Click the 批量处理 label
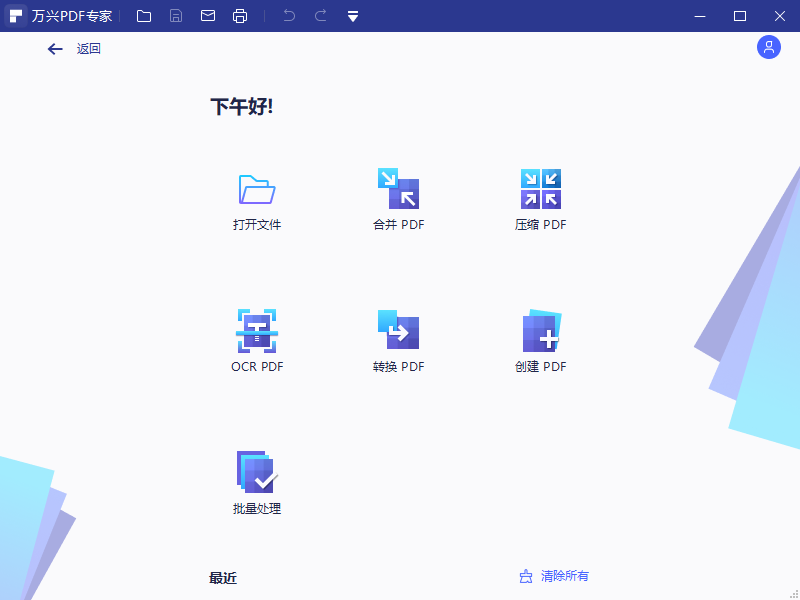Screen dimensions: 800x600 coord(257,509)
